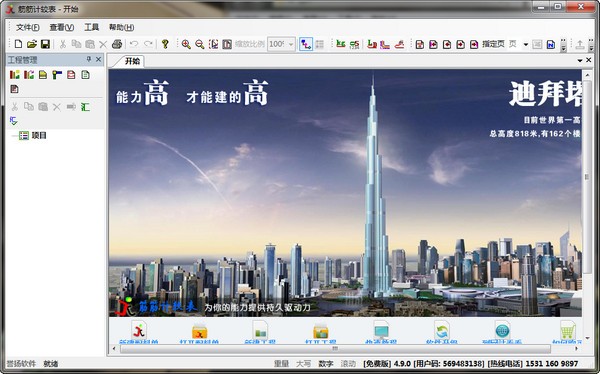Viewport: 600px width, 374px height.
Task: Open the 查看(V) menu
Action: pos(62,27)
